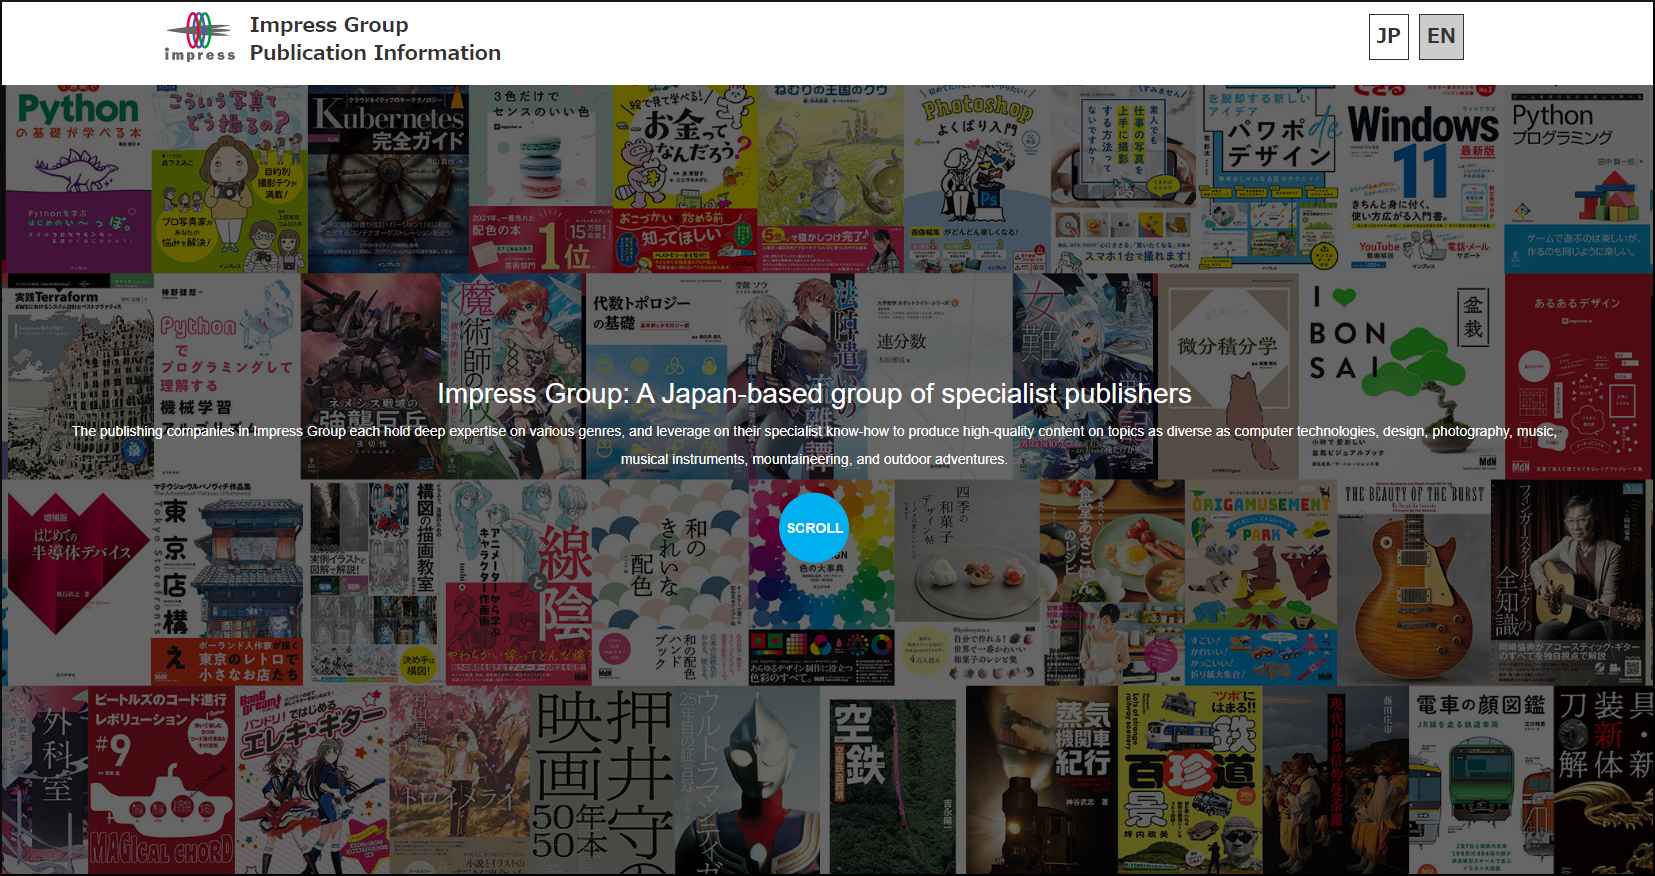The height and width of the screenshot is (876, 1655).
Task: Switch language to JP
Action: pos(1388,37)
